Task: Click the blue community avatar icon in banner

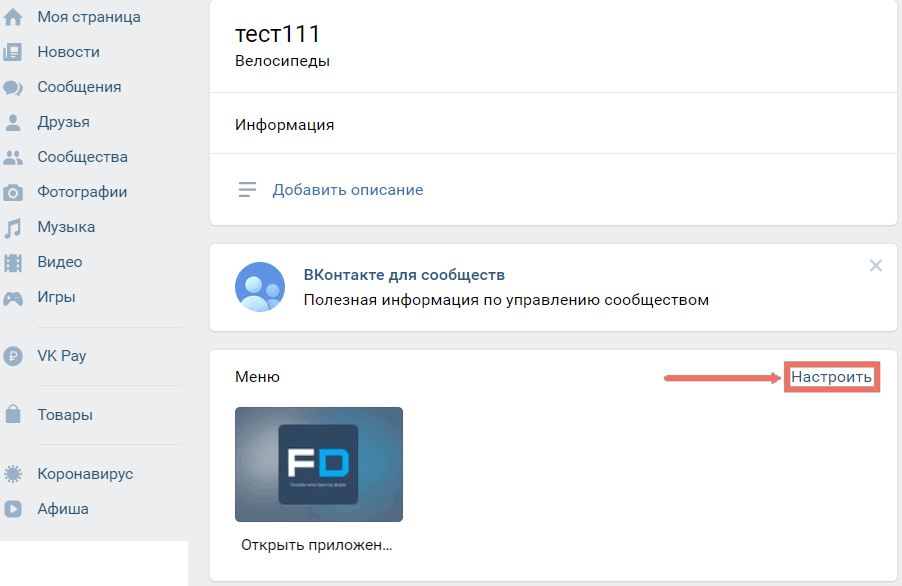Action: click(260, 287)
